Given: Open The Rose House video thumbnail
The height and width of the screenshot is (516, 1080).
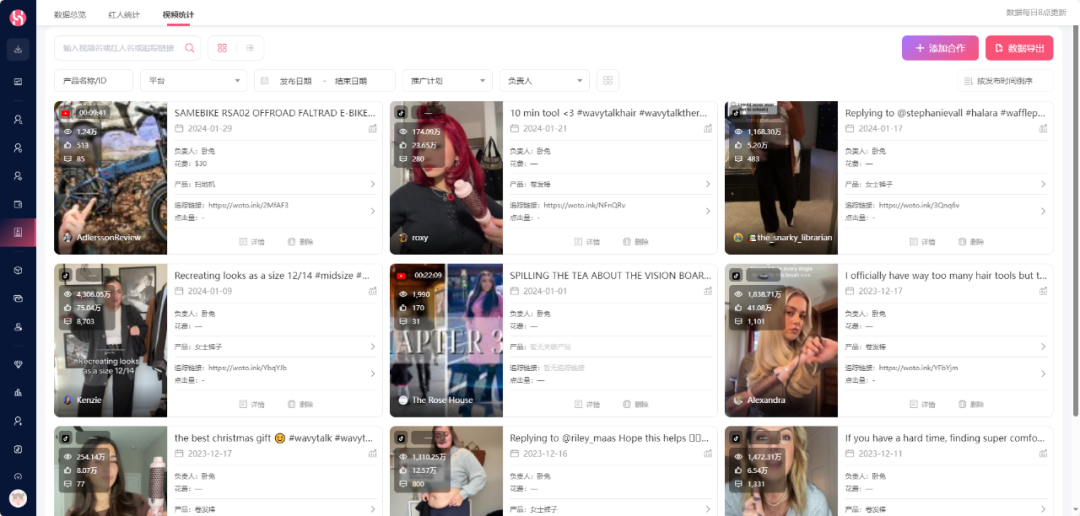Looking at the screenshot, I should (x=446, y=340).
